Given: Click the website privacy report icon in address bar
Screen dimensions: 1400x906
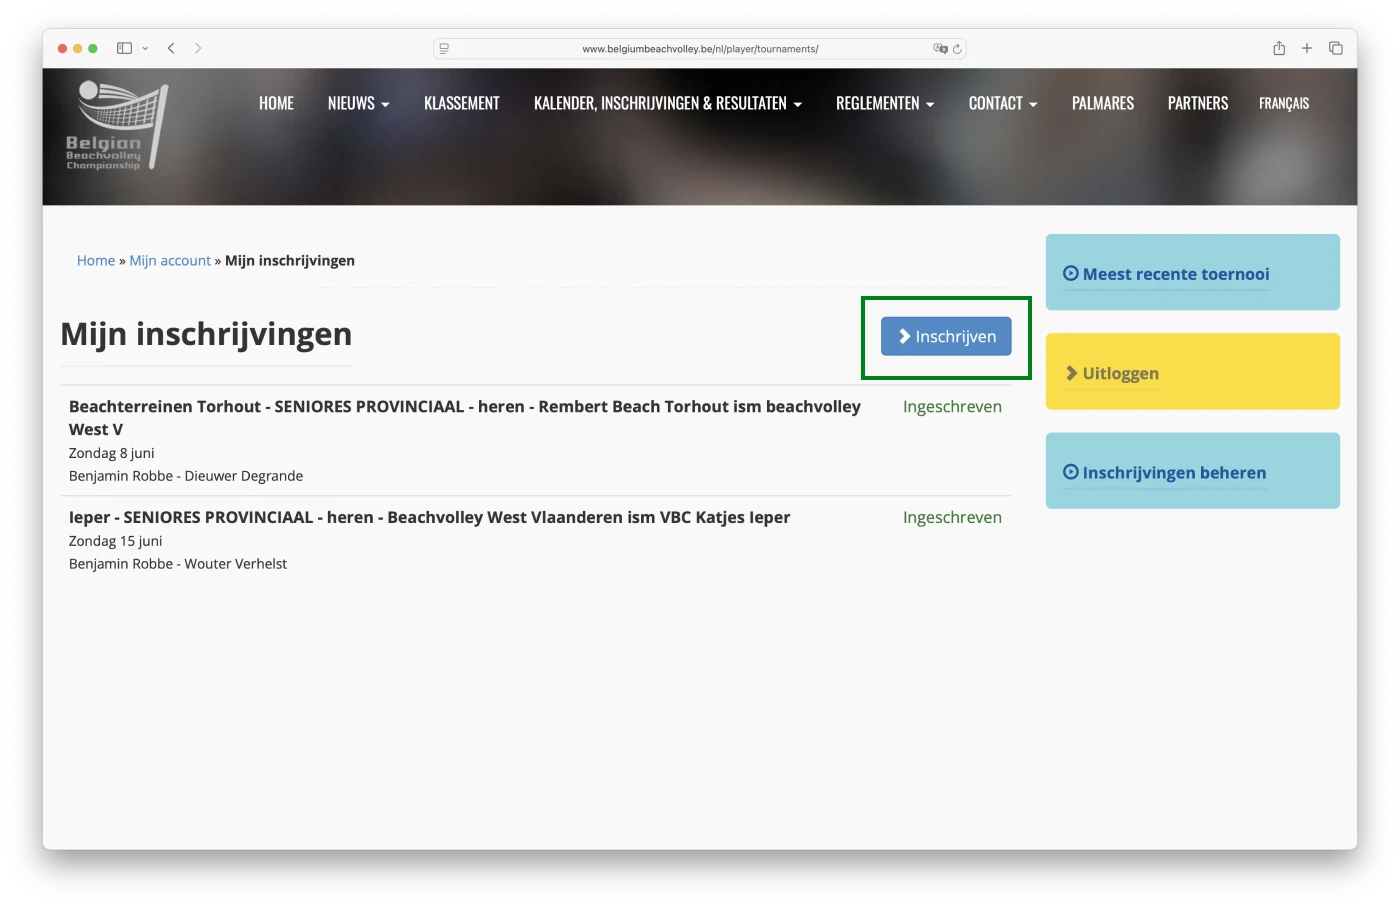Looking at the screenshot, I should (443, 48).
